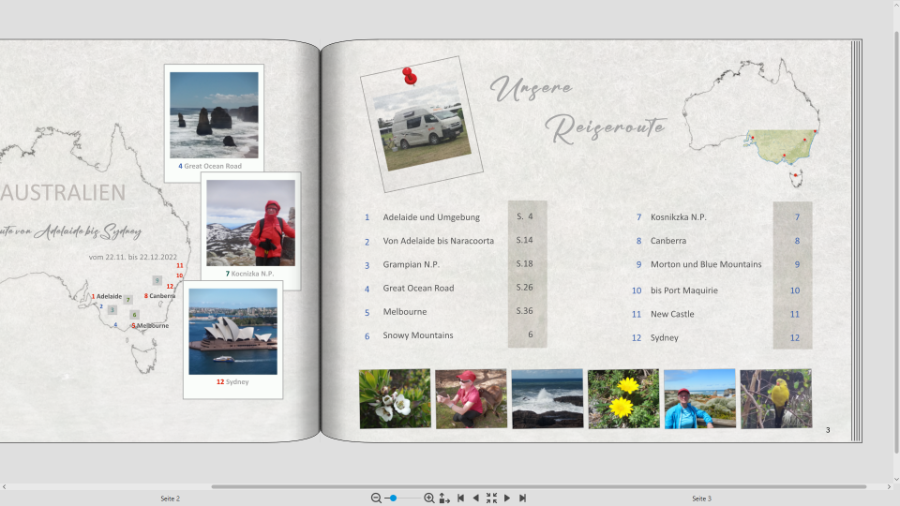Jump to the first page

pyautogui.click(x=460, y=498)
